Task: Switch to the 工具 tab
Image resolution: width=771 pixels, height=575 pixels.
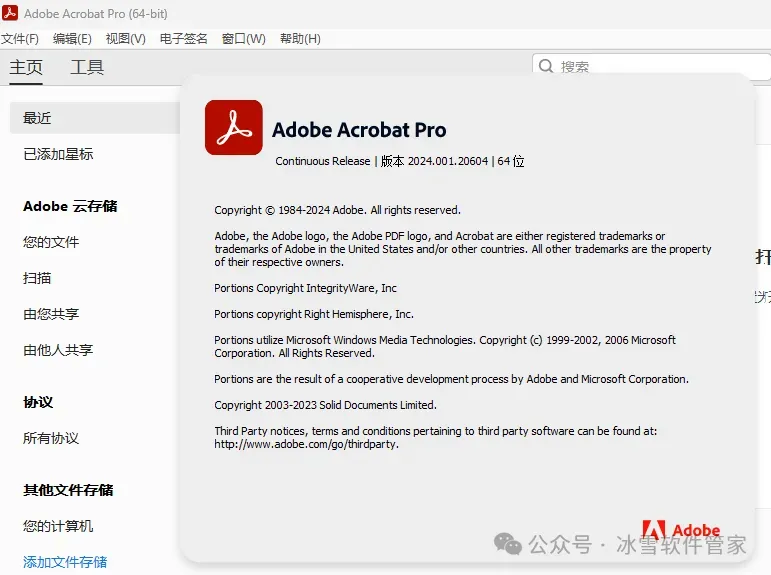Action: coord(87,67)
